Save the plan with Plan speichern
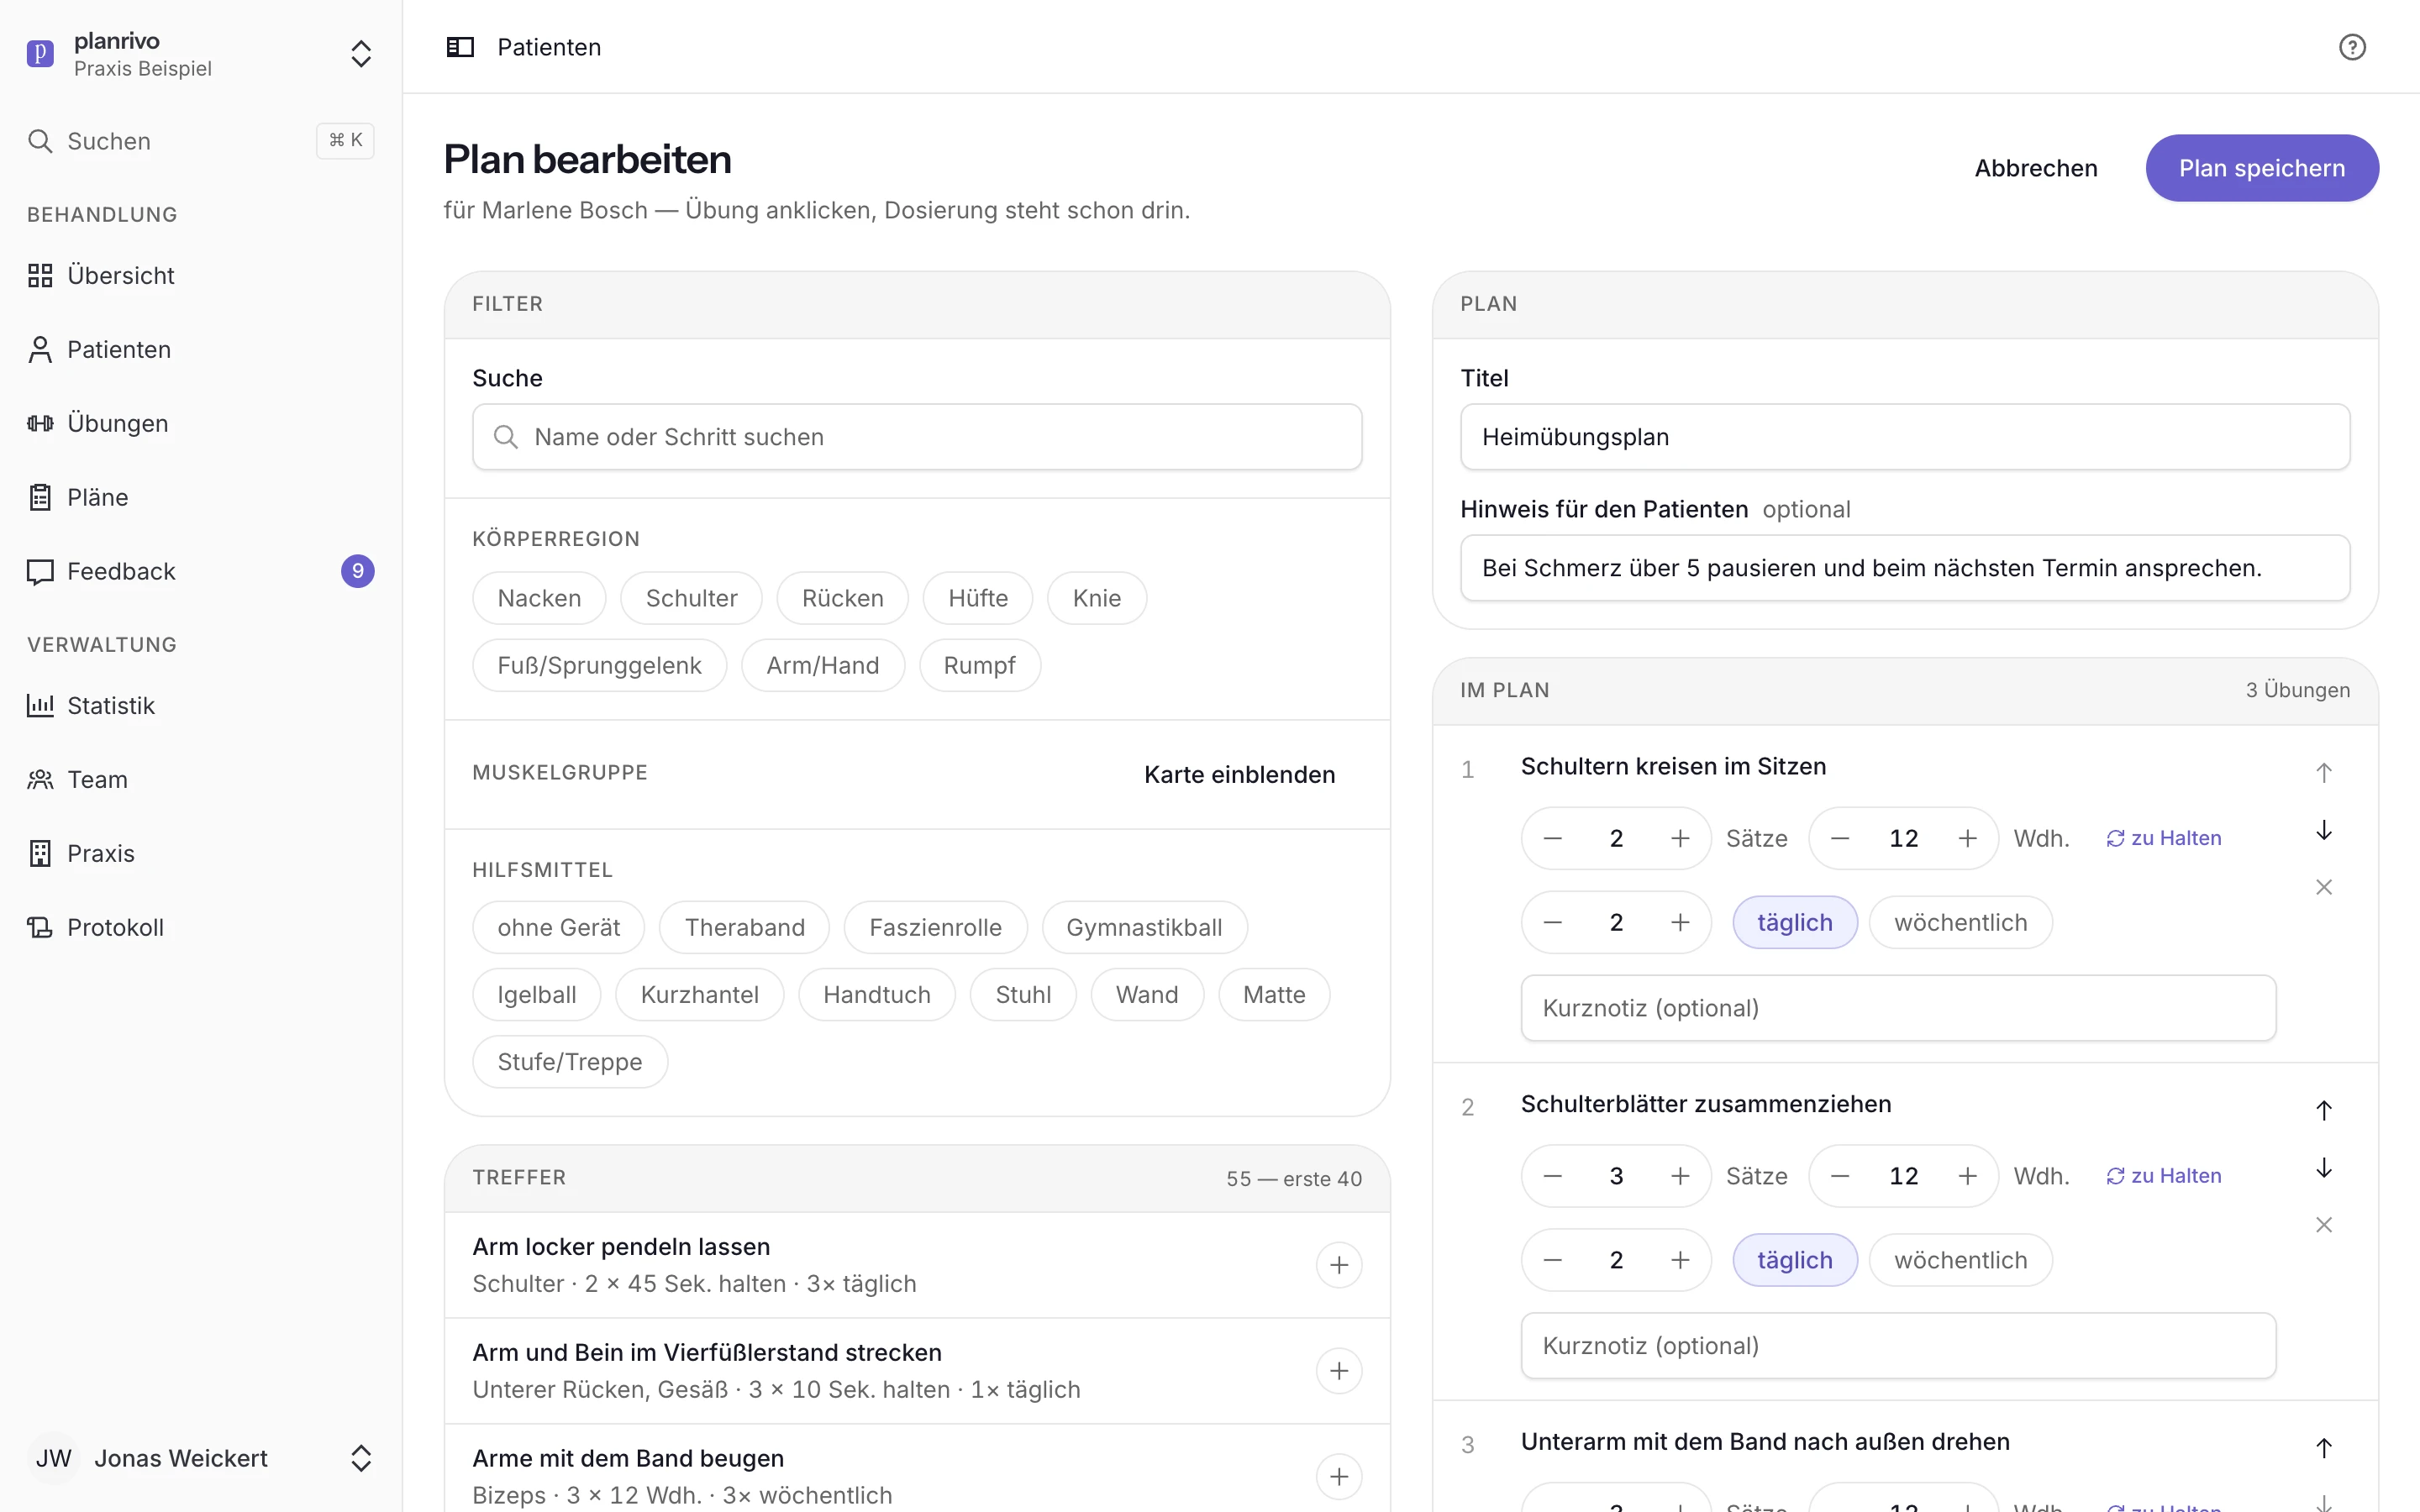The width and height of the screenshot is (2420, 1512). point(2262,168)
